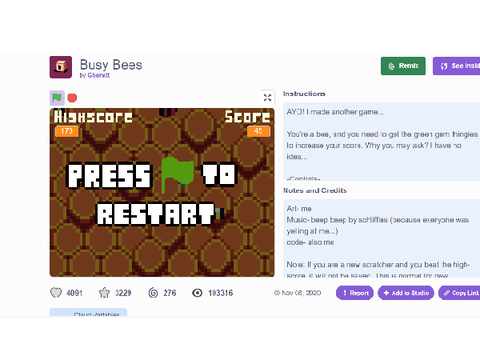Open the project author's avatar thumbnail
Image resolution: width=480 pixels, height=360 pixels.
coord(61,67)
